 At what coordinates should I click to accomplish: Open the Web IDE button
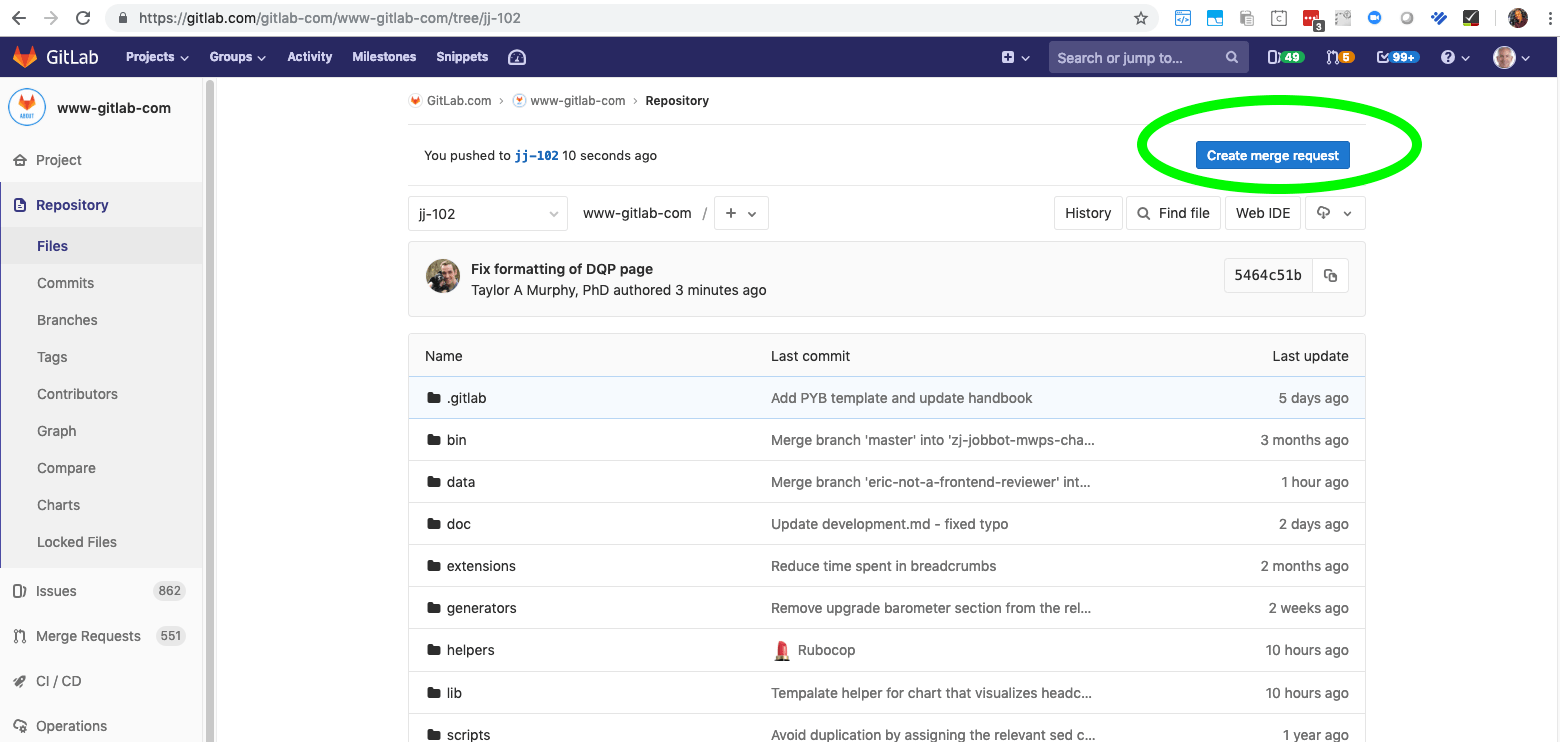(x=1263, y=213)
